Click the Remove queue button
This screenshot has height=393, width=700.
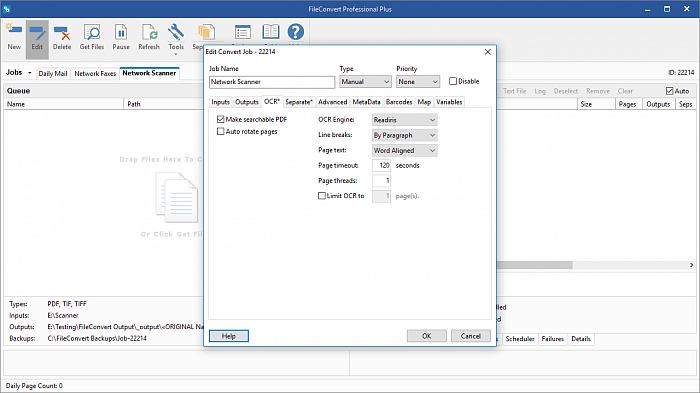coord(598,91)
